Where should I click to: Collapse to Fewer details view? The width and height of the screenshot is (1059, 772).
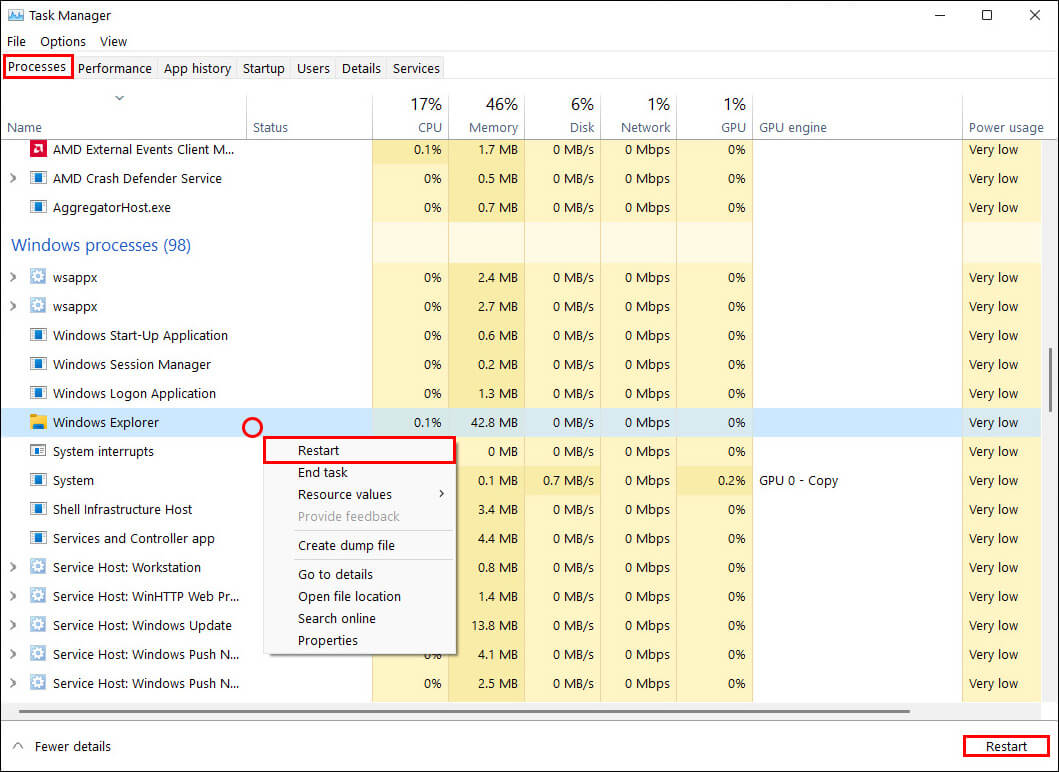point(61,746)
